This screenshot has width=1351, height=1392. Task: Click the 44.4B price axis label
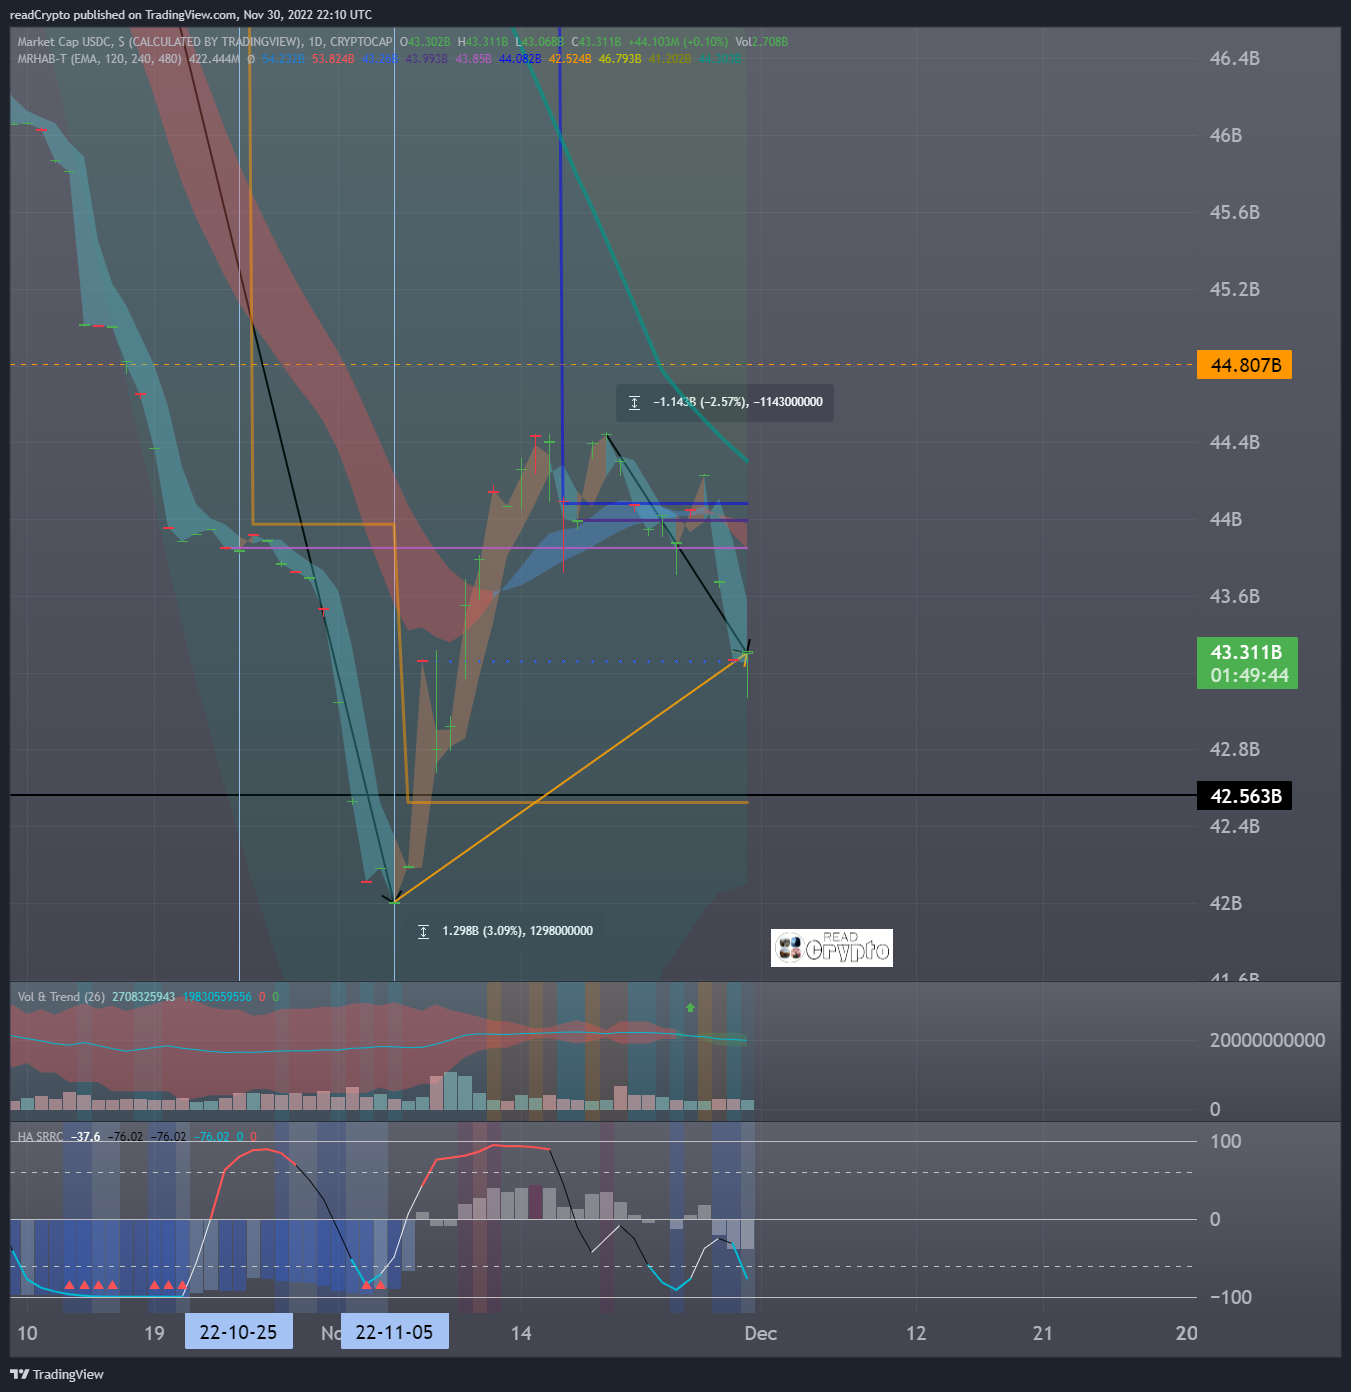[x=1235, y=442]
